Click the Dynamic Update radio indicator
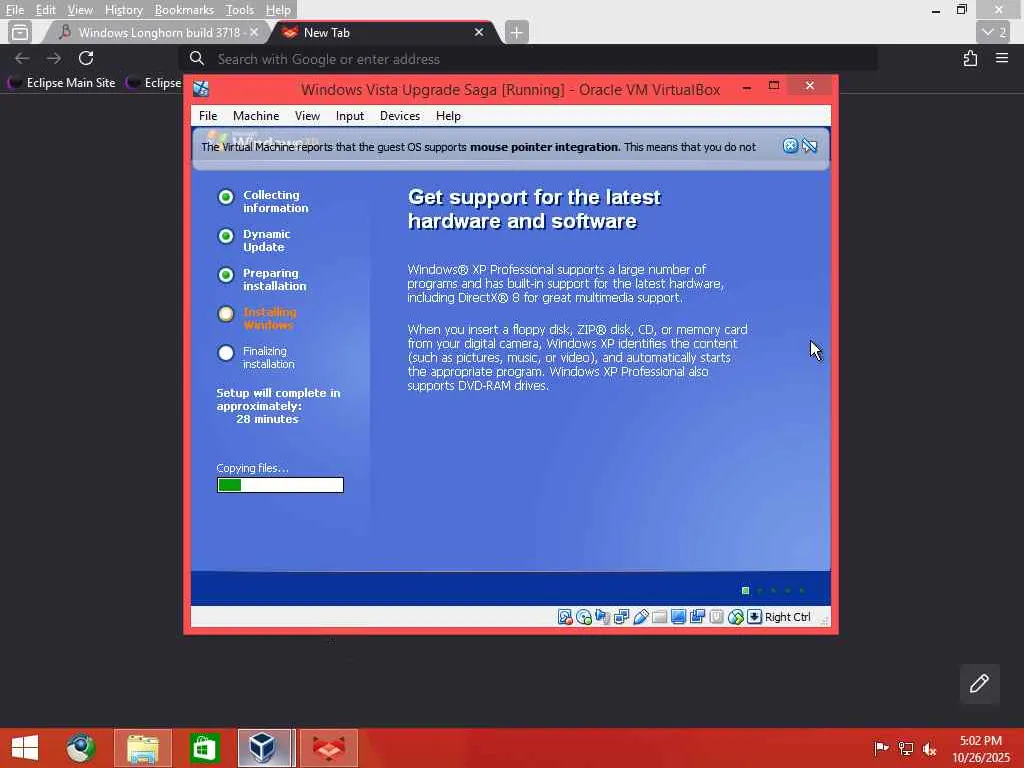This screenshot has width=1024, height=768. coord(226,236)
